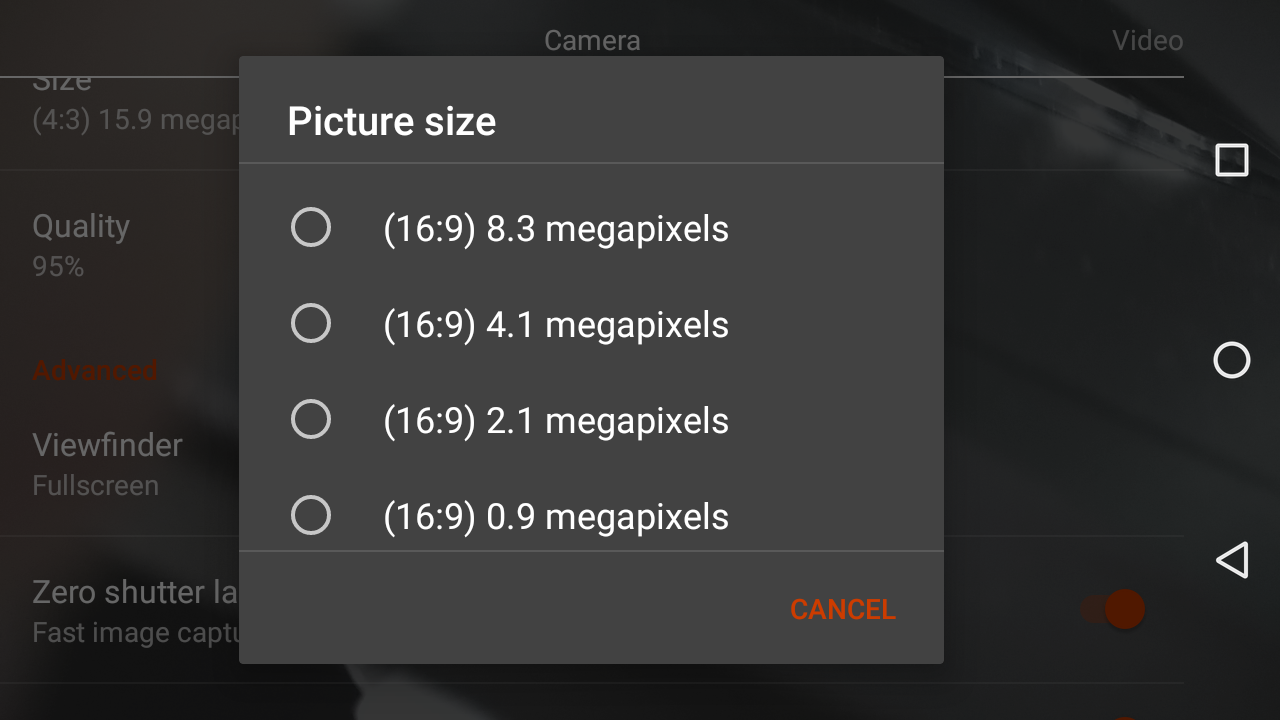Tap the Android home circle button
Screen dimensions: 1280x720
(1232, 360)
